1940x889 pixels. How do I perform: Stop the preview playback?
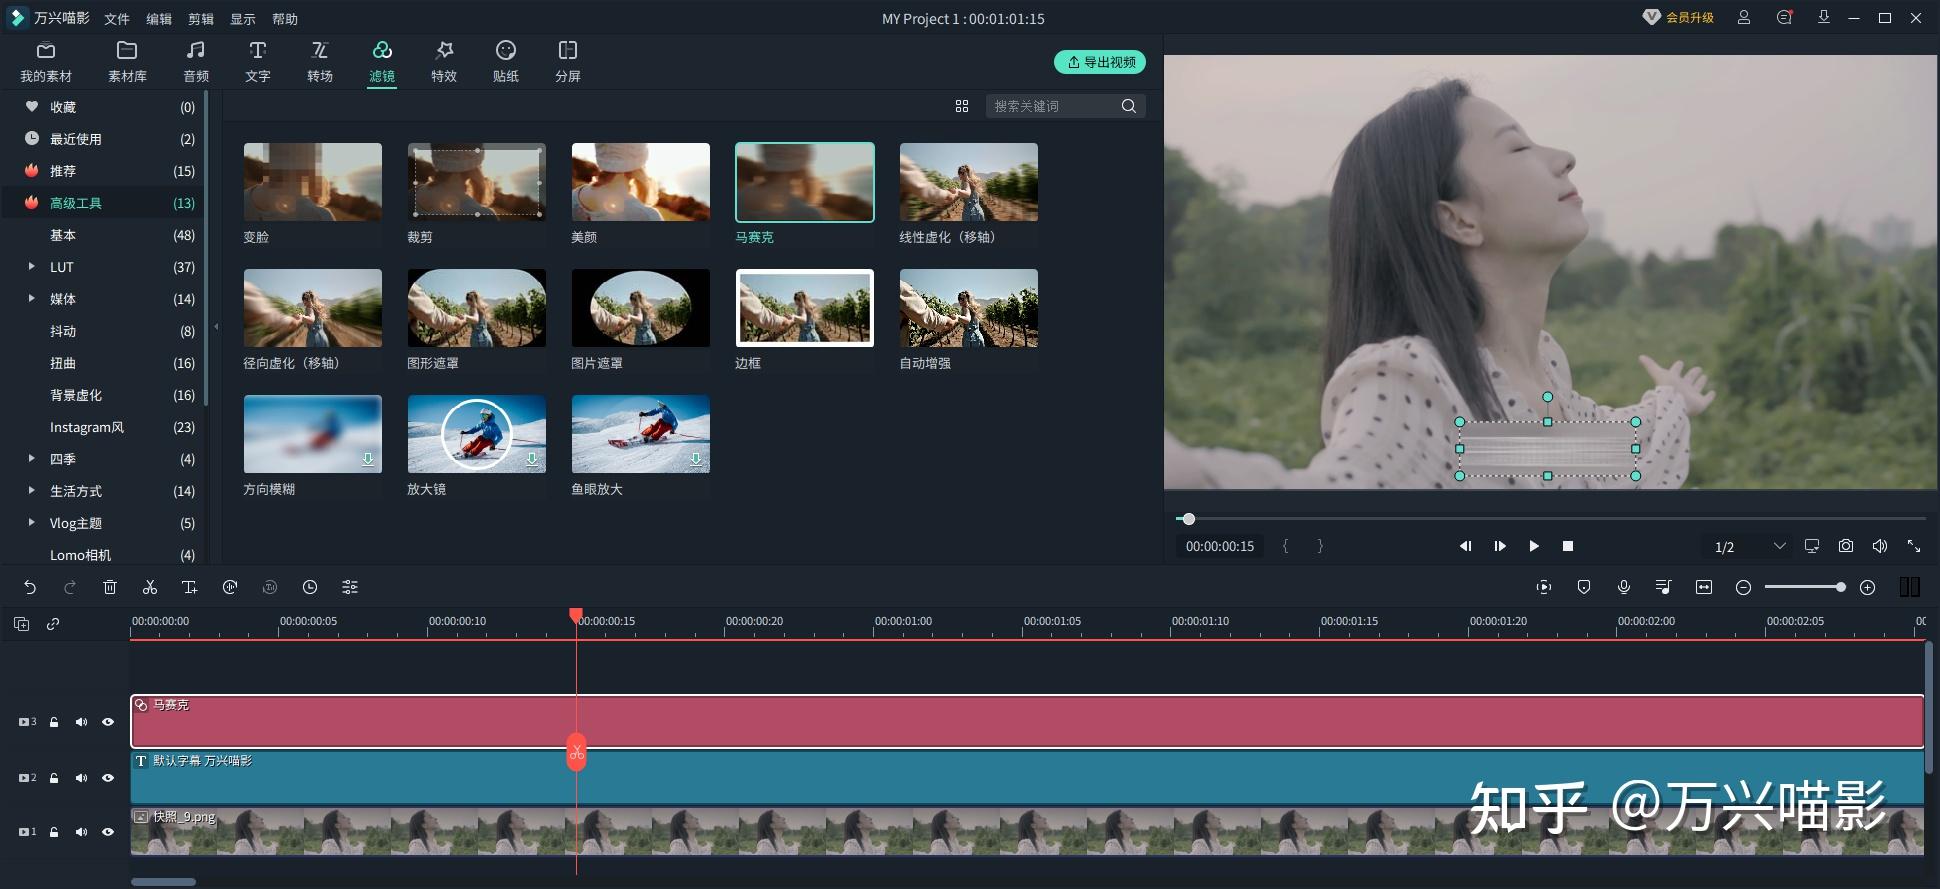tap(1568, 546)
